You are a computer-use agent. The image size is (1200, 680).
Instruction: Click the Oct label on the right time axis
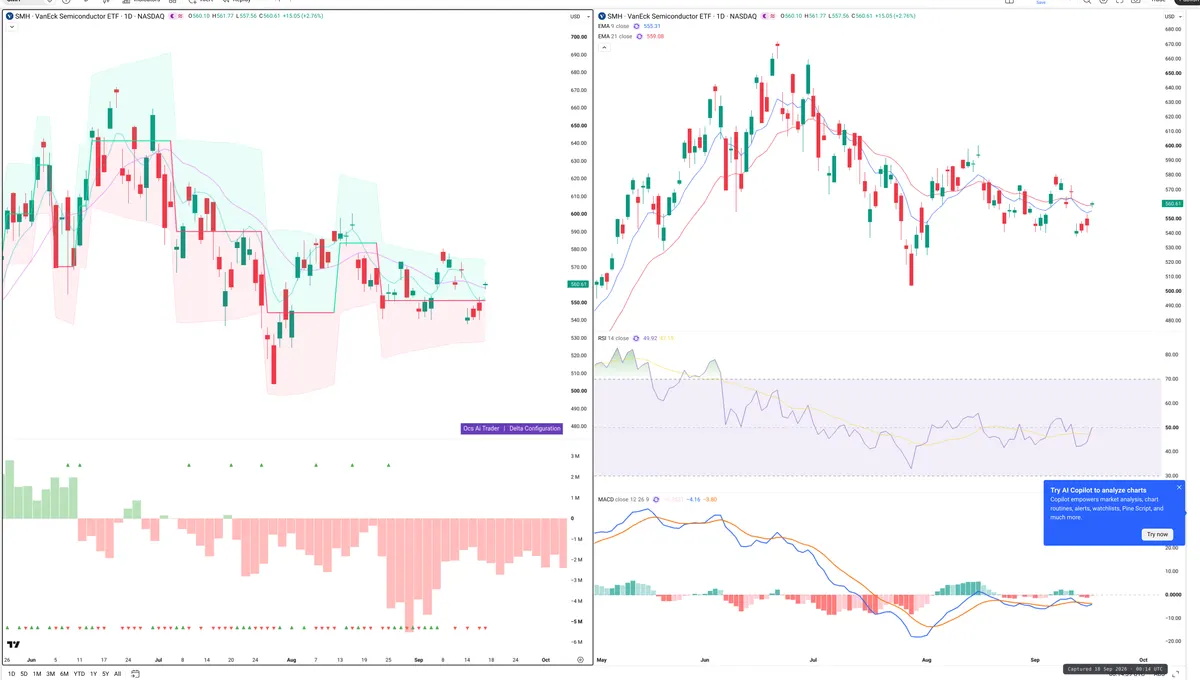[x=1144, y=661]
